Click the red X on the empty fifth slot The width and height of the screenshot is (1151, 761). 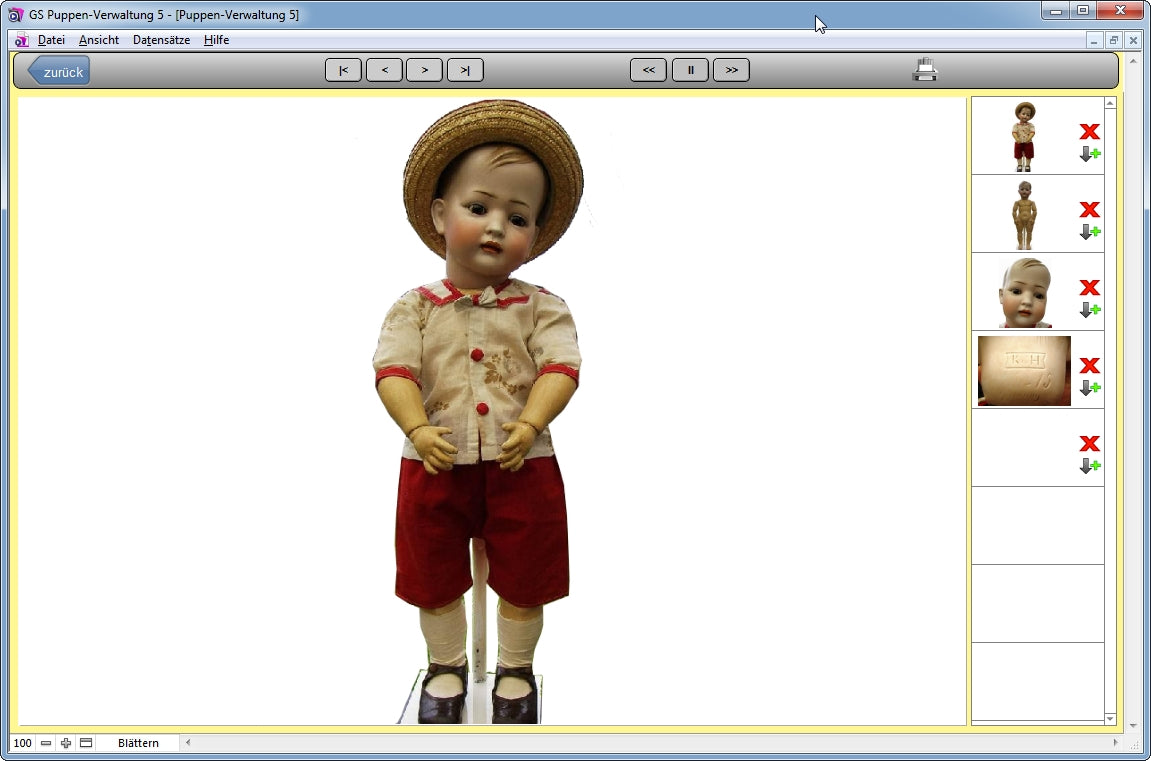pyautogui.click(x=1089, y=443)
